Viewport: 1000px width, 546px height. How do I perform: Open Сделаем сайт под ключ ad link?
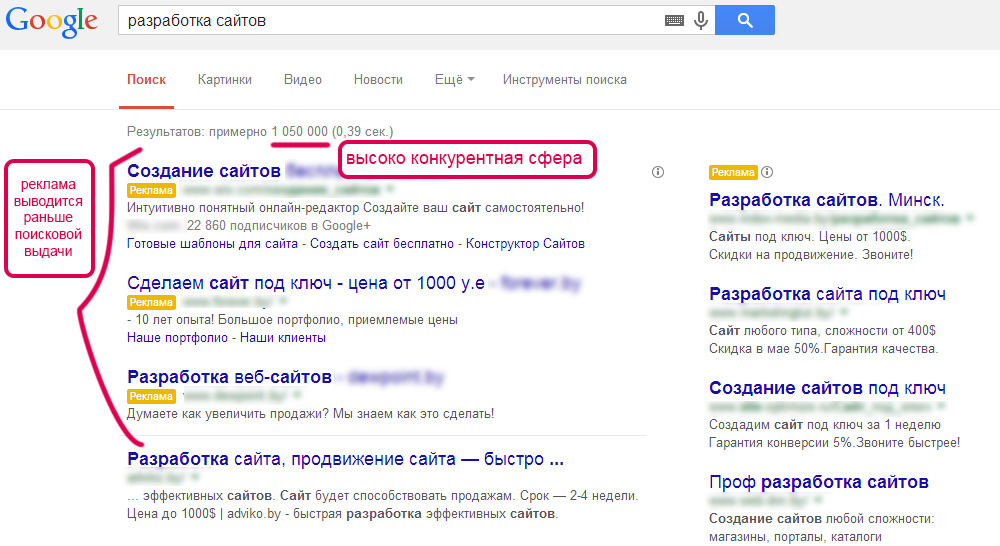(x=305, y=283)
